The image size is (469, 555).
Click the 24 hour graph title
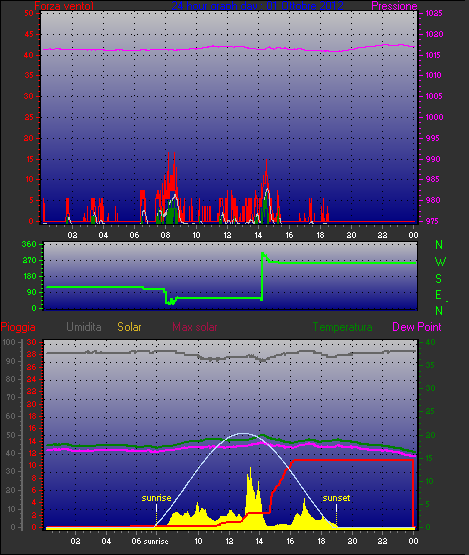[x=257, y=6]
